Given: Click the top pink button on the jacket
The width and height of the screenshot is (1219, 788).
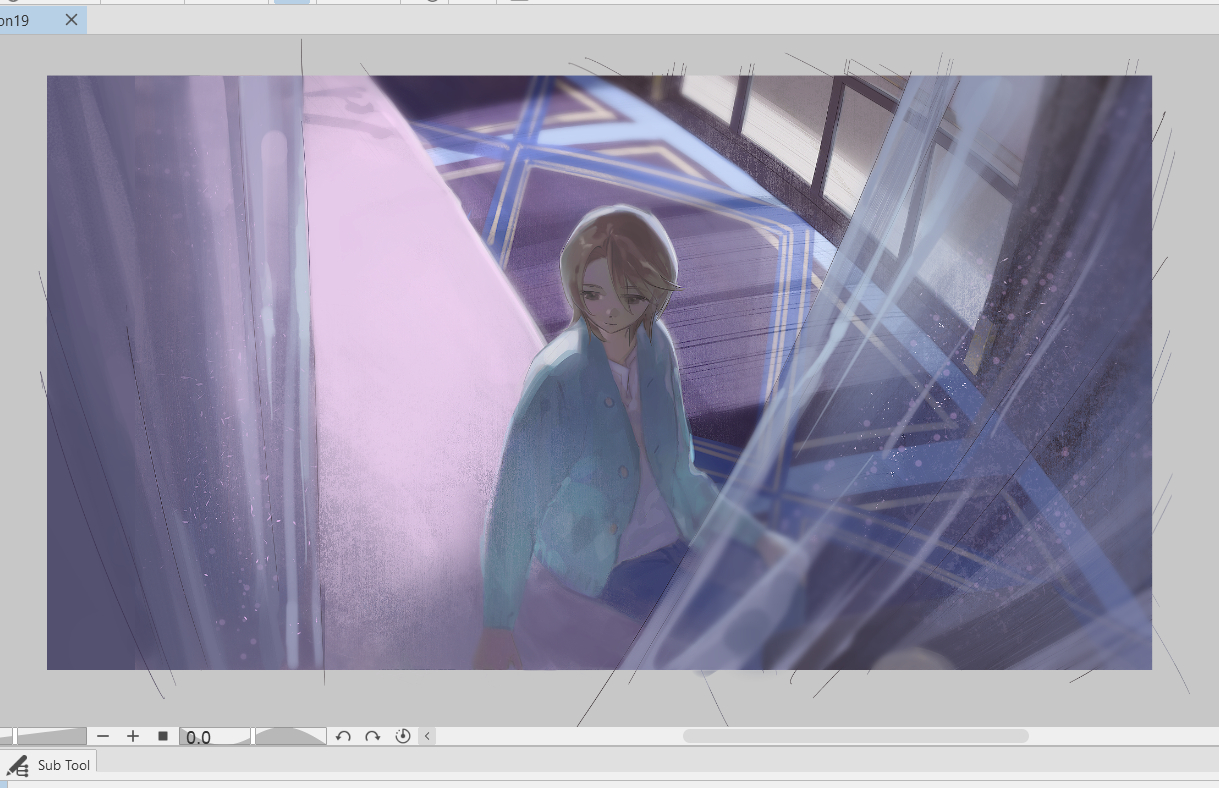Looking at the screenshot, I should [x=605, y=403].
